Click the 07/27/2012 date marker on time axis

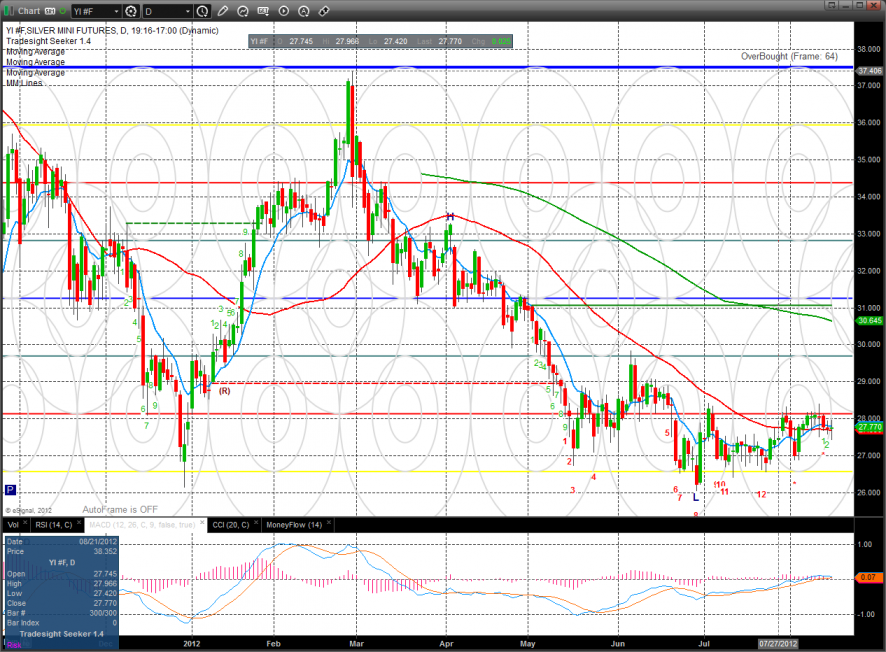778,644
